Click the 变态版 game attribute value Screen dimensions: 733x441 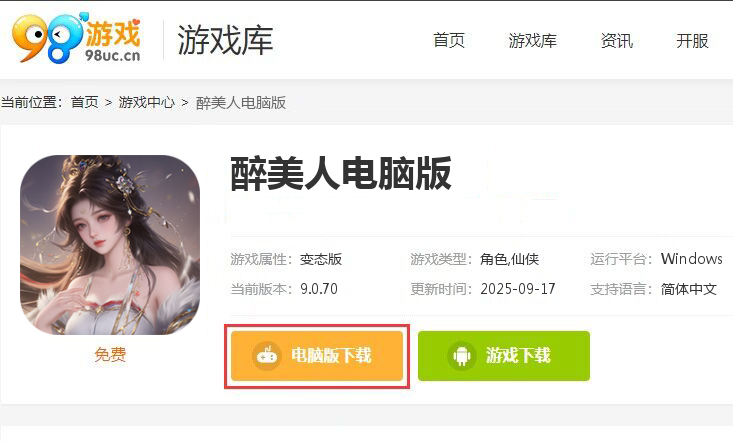pyautogui.click(x=321, y=259)
